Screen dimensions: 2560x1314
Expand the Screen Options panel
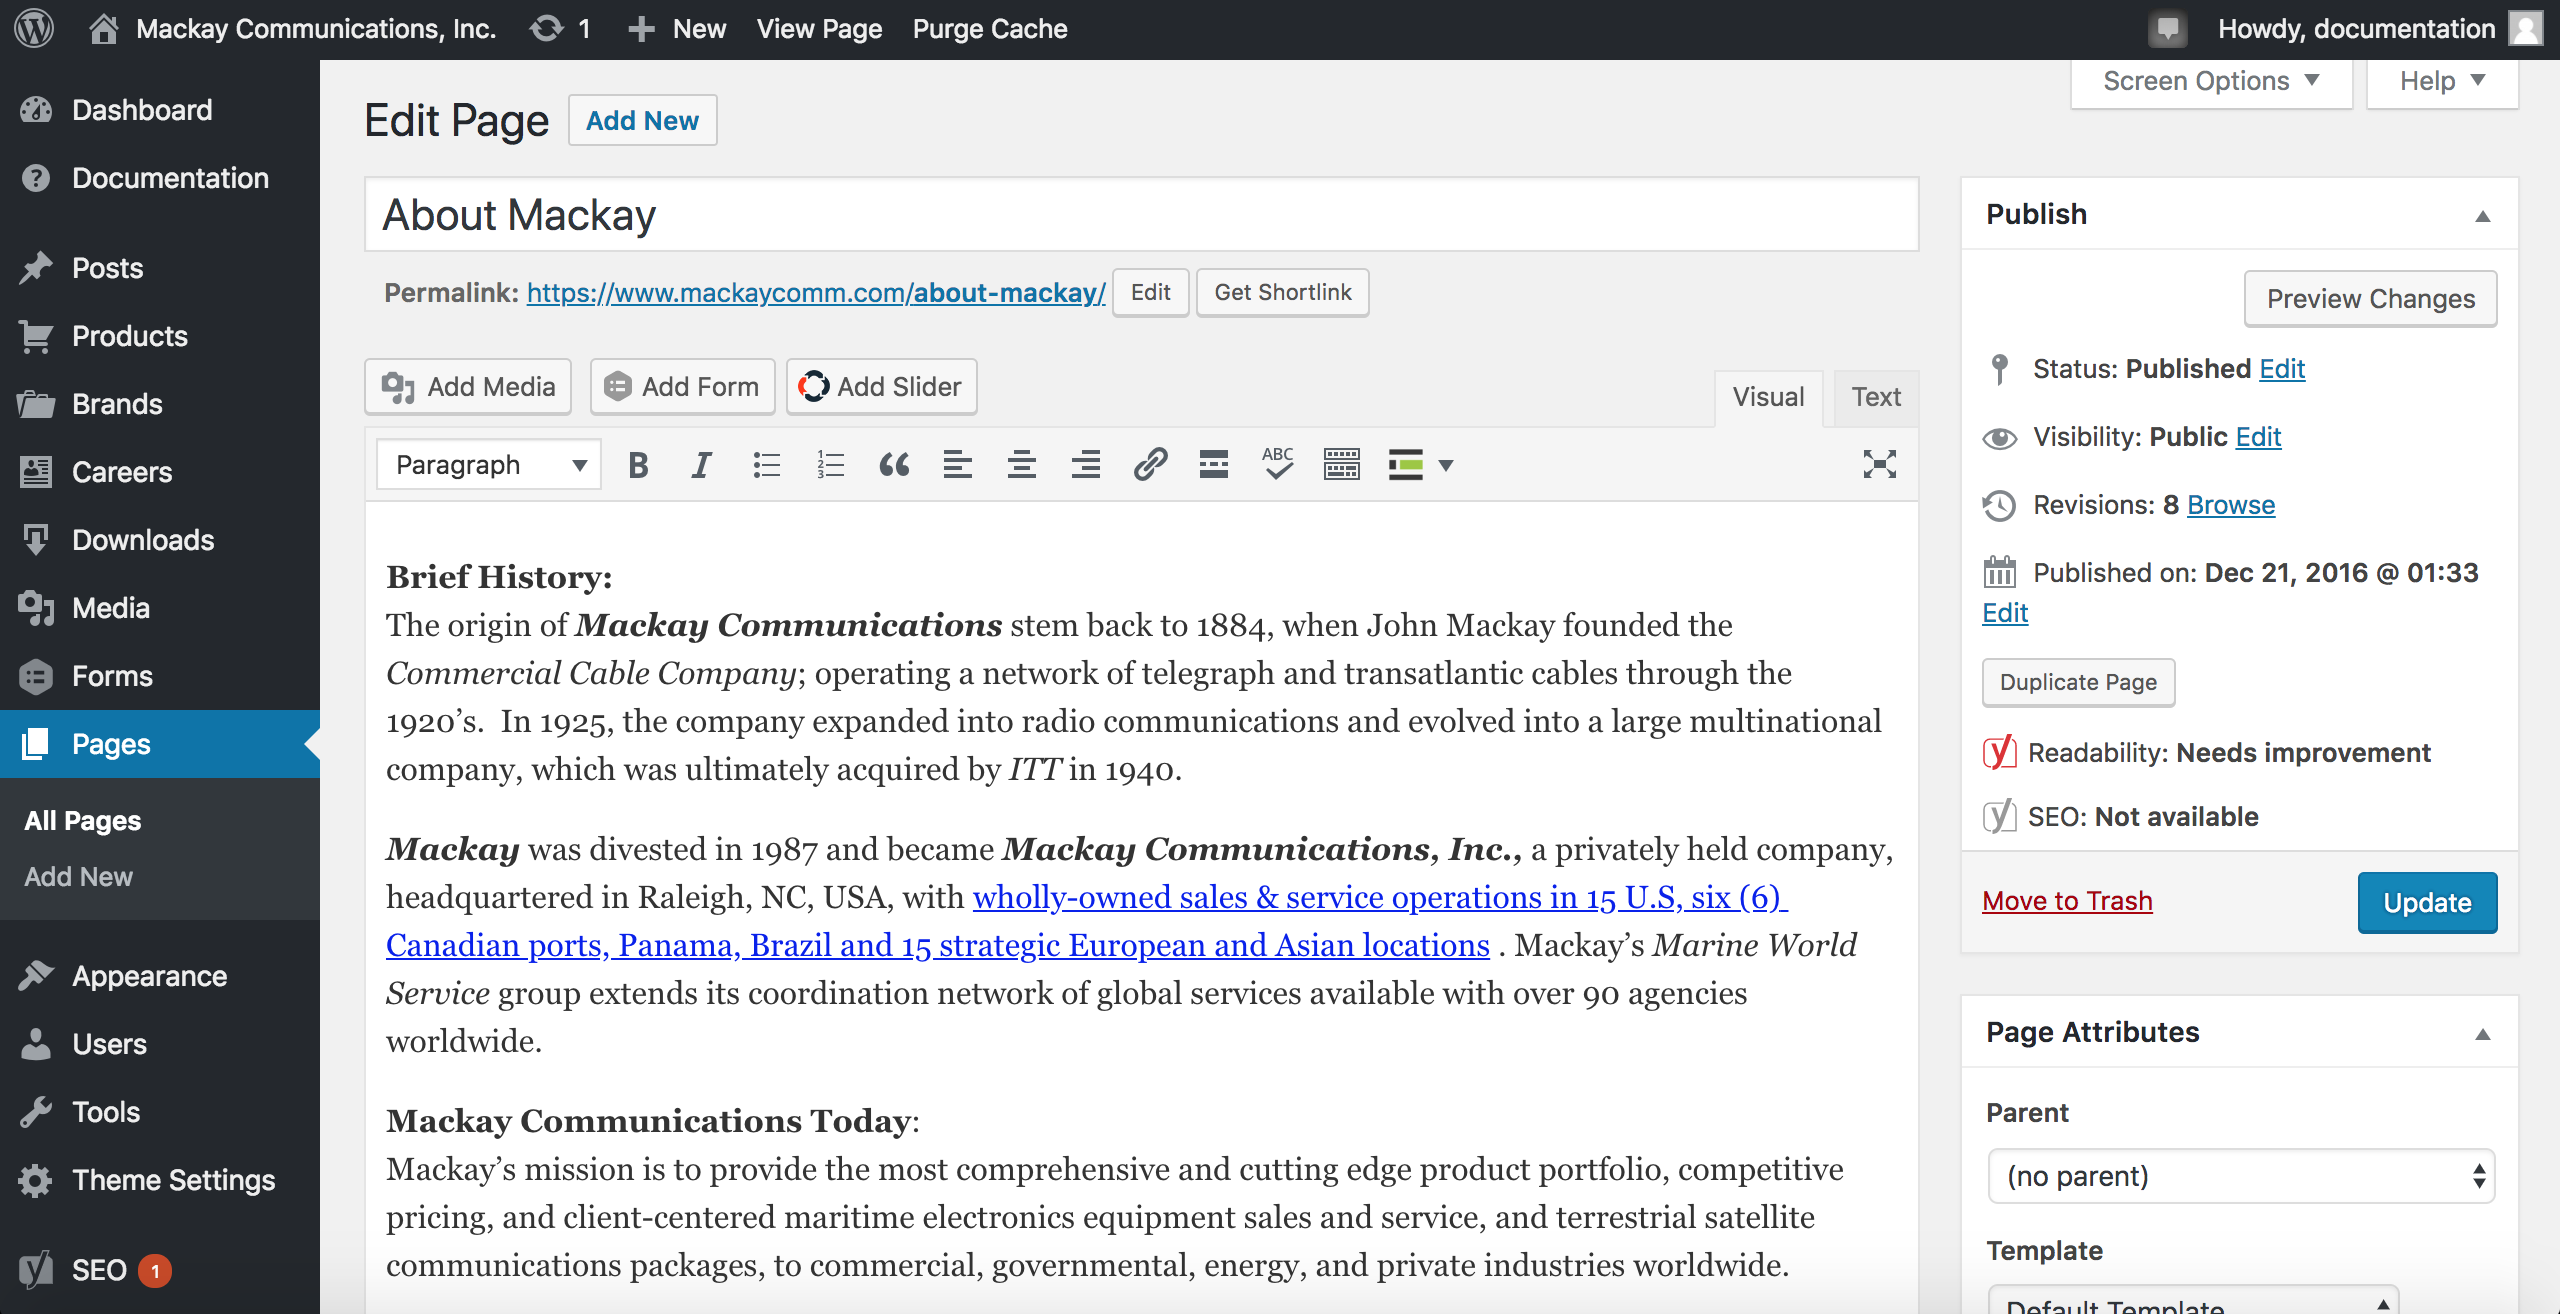(x=2210, y=81)
